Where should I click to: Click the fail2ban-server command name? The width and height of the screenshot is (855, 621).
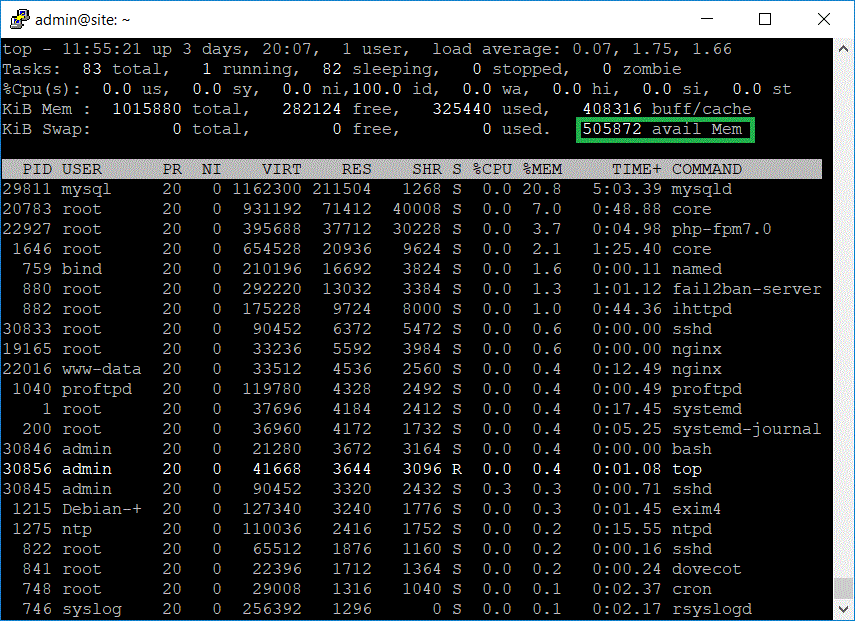click(x=746, y=289)
